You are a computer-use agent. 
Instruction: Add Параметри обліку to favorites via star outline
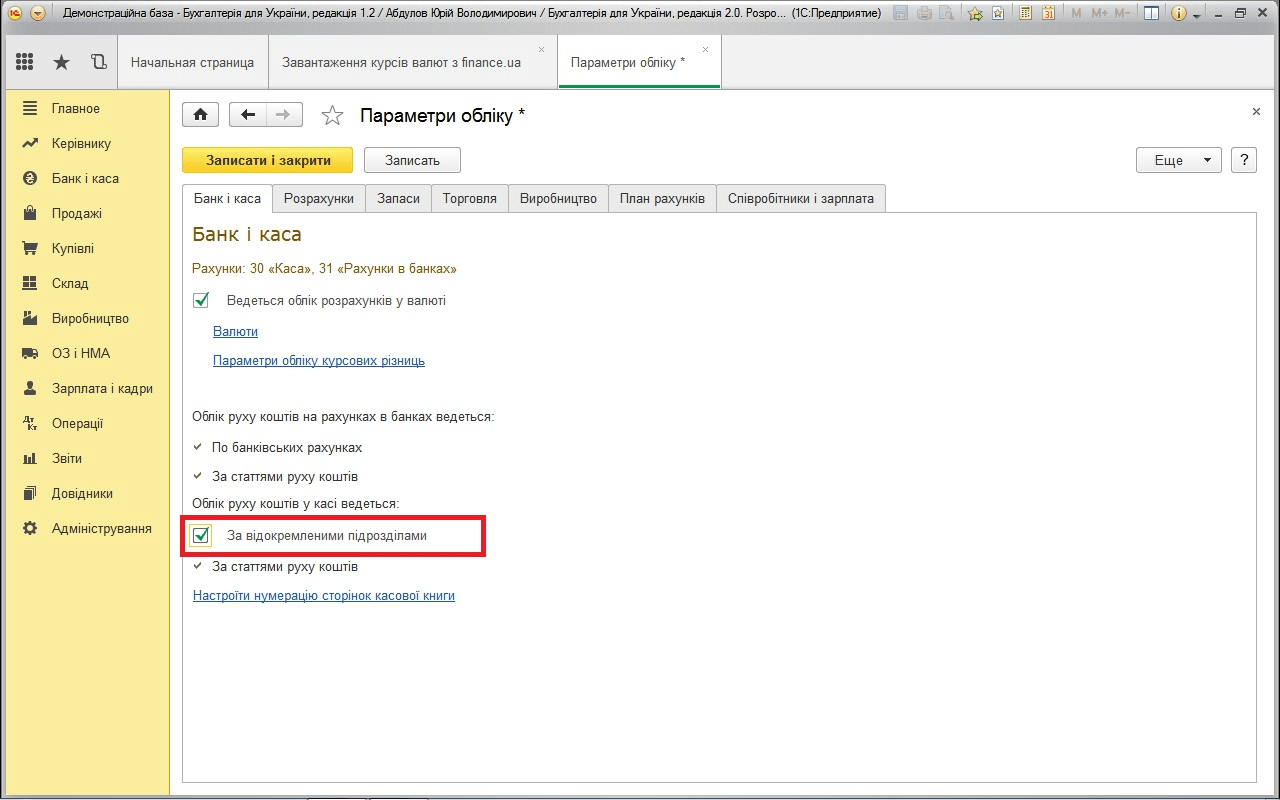332,116
